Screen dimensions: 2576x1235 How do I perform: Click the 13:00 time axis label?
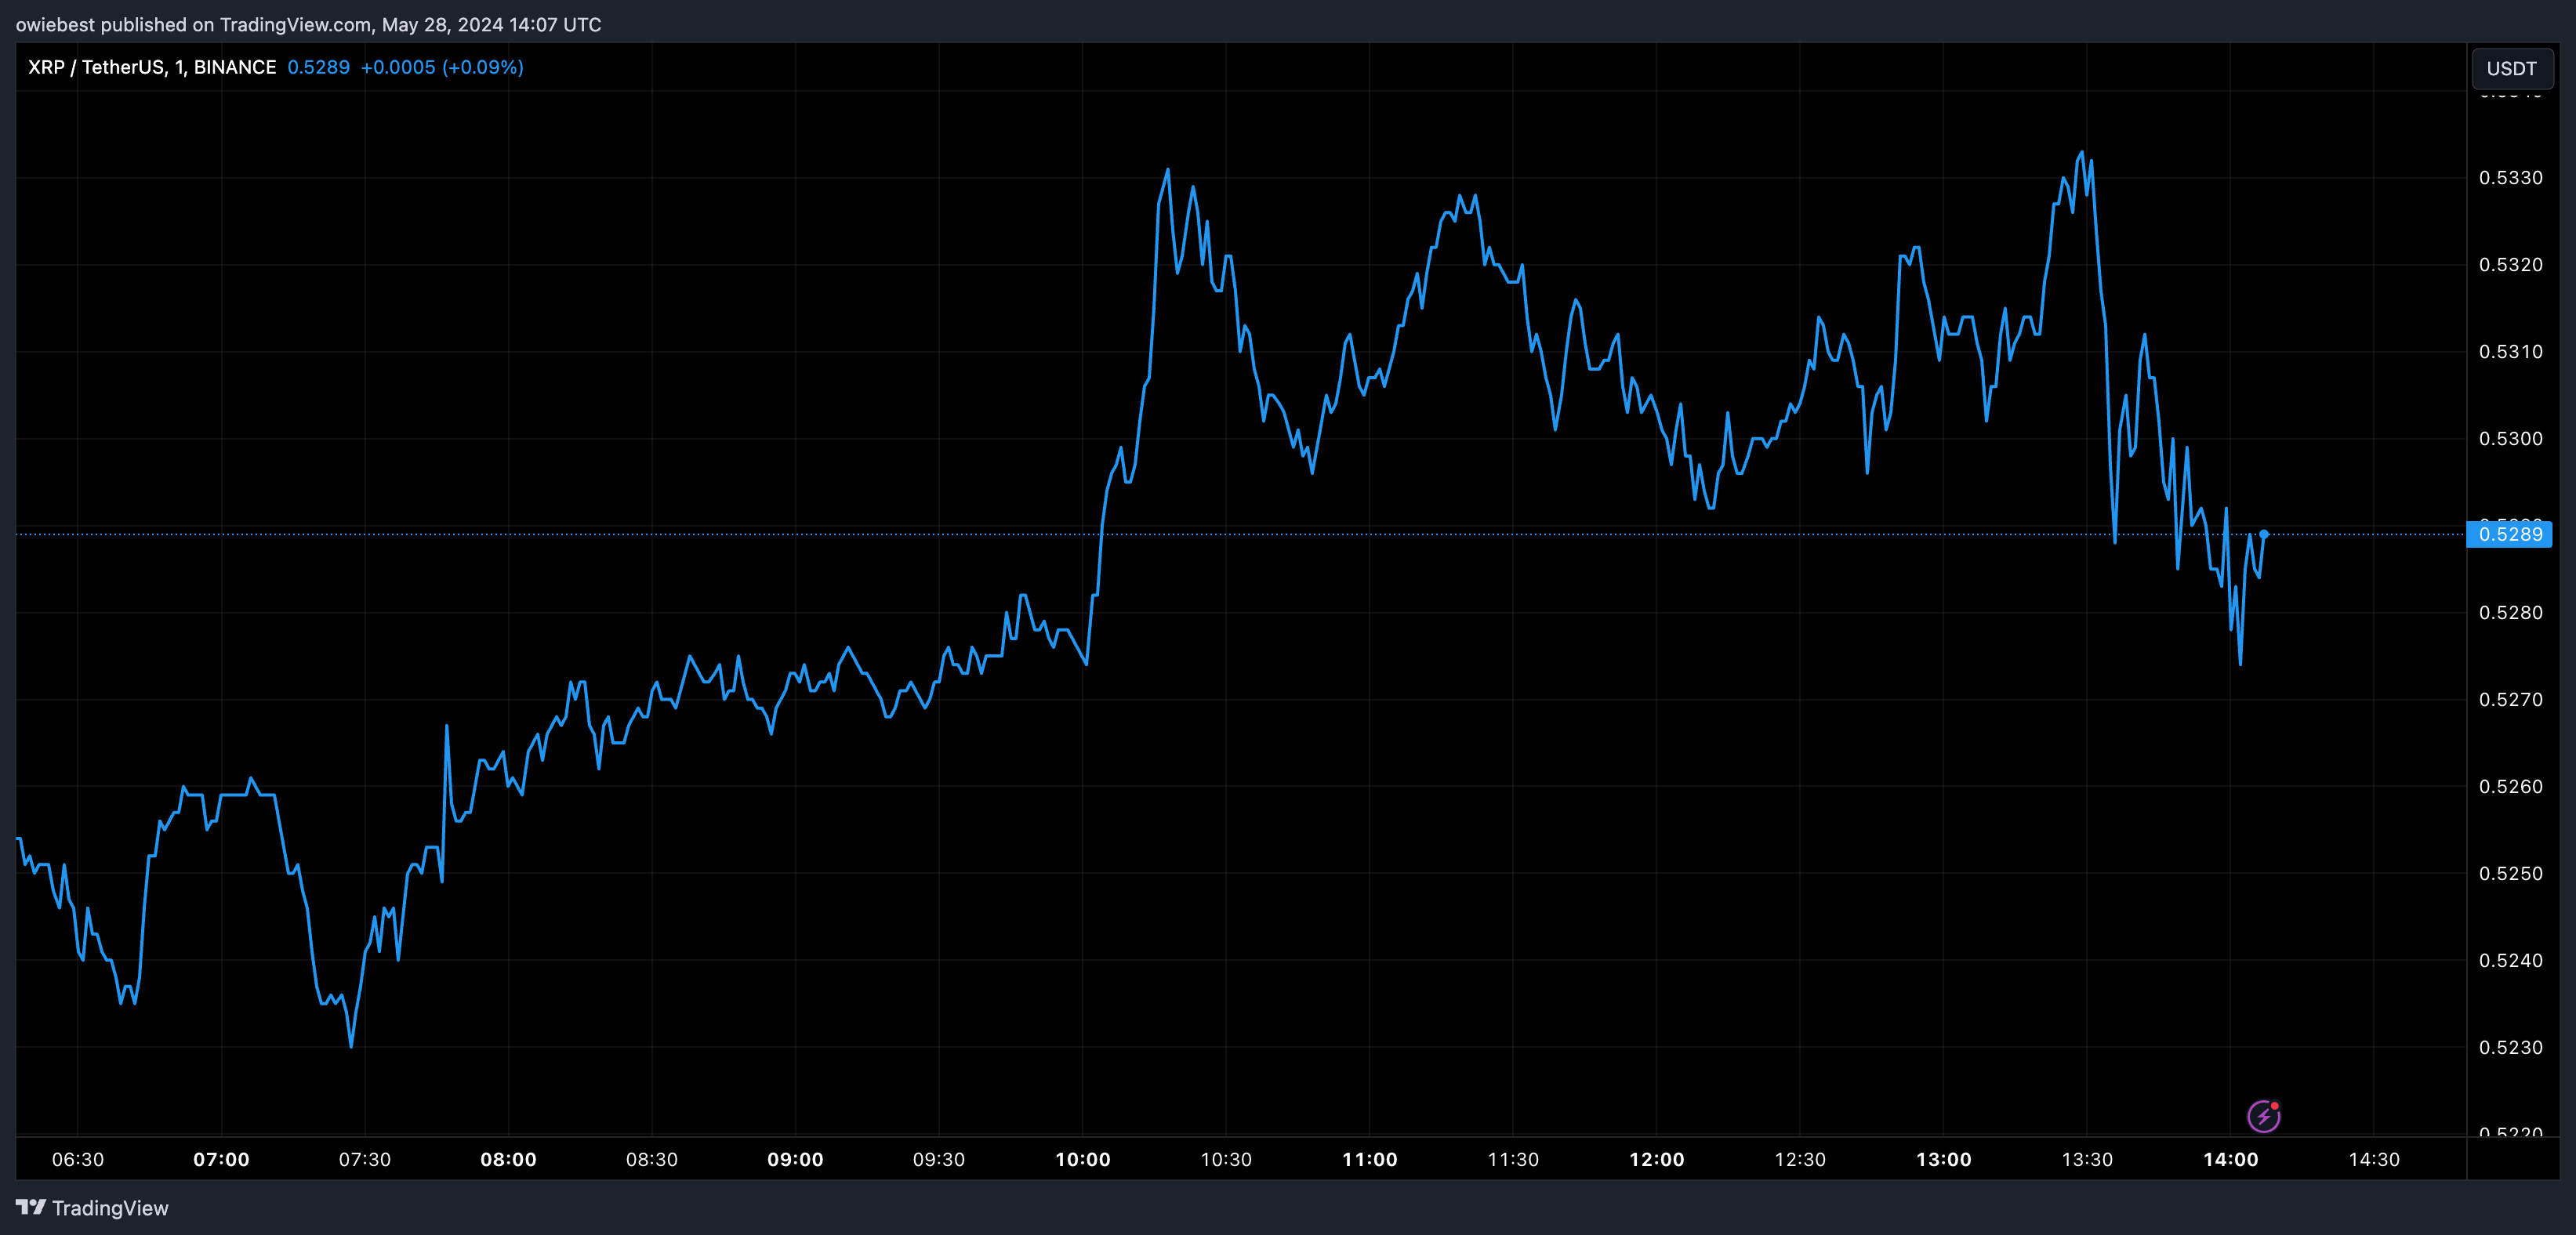1944,1159
